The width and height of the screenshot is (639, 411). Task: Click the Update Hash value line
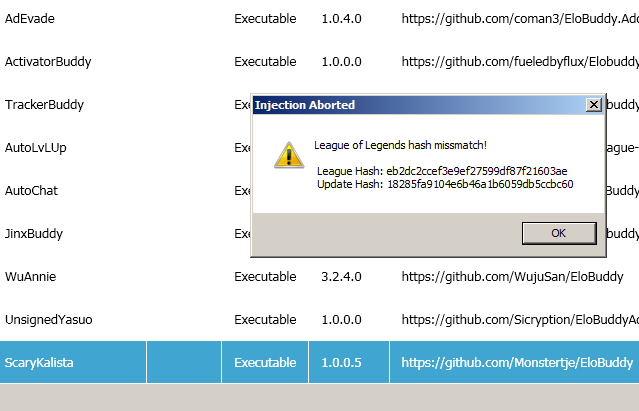445,184
